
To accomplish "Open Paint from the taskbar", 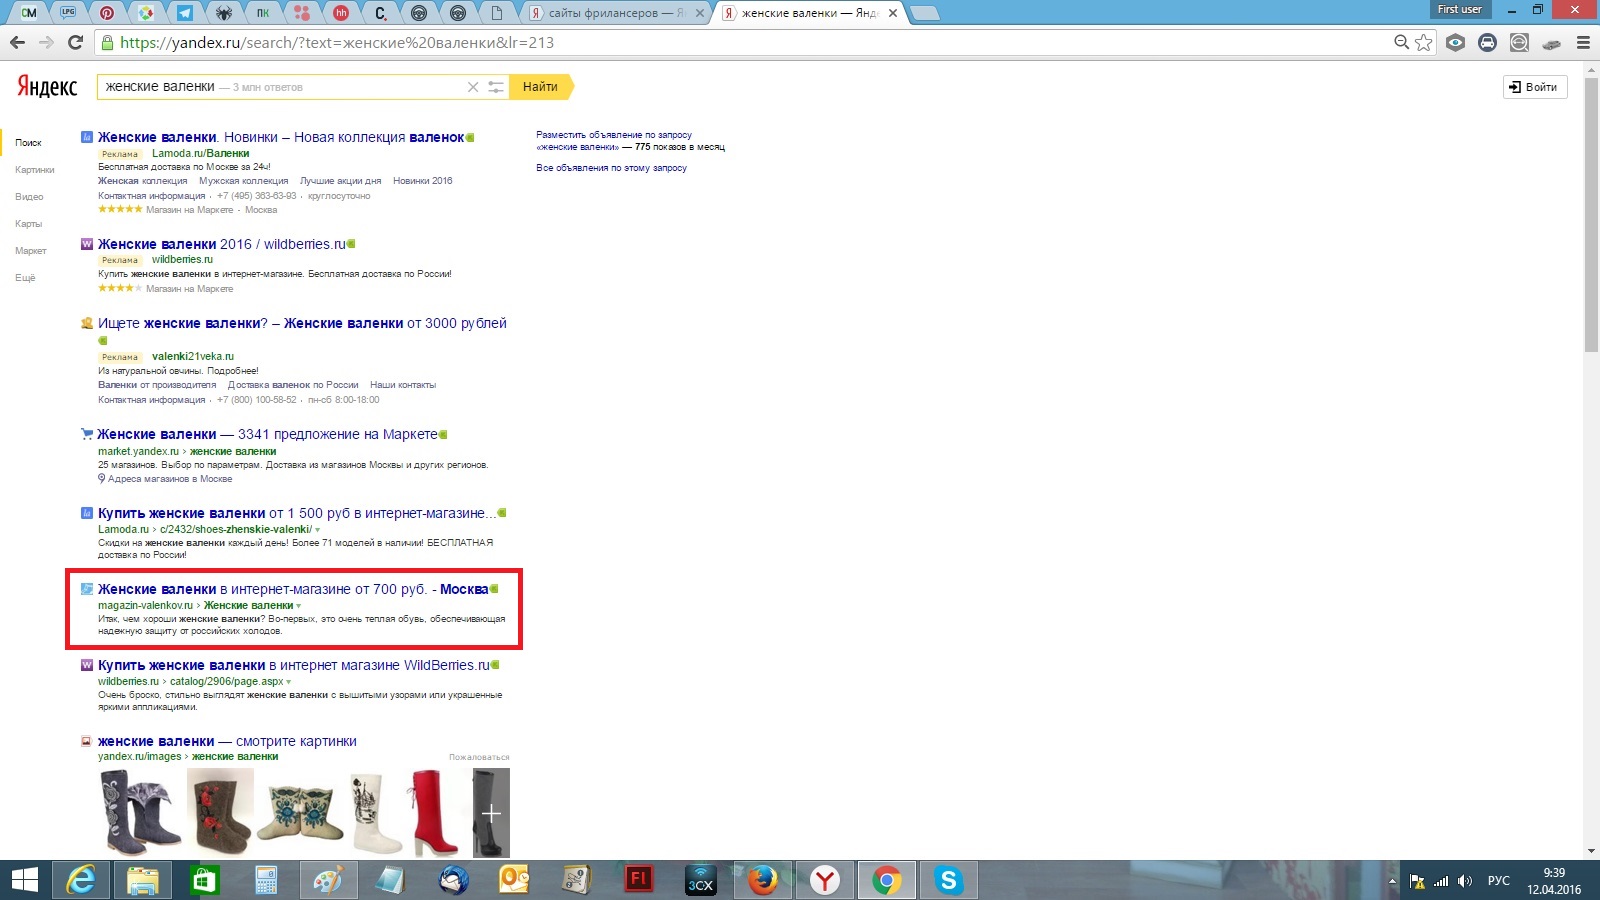I will [328, 880].
